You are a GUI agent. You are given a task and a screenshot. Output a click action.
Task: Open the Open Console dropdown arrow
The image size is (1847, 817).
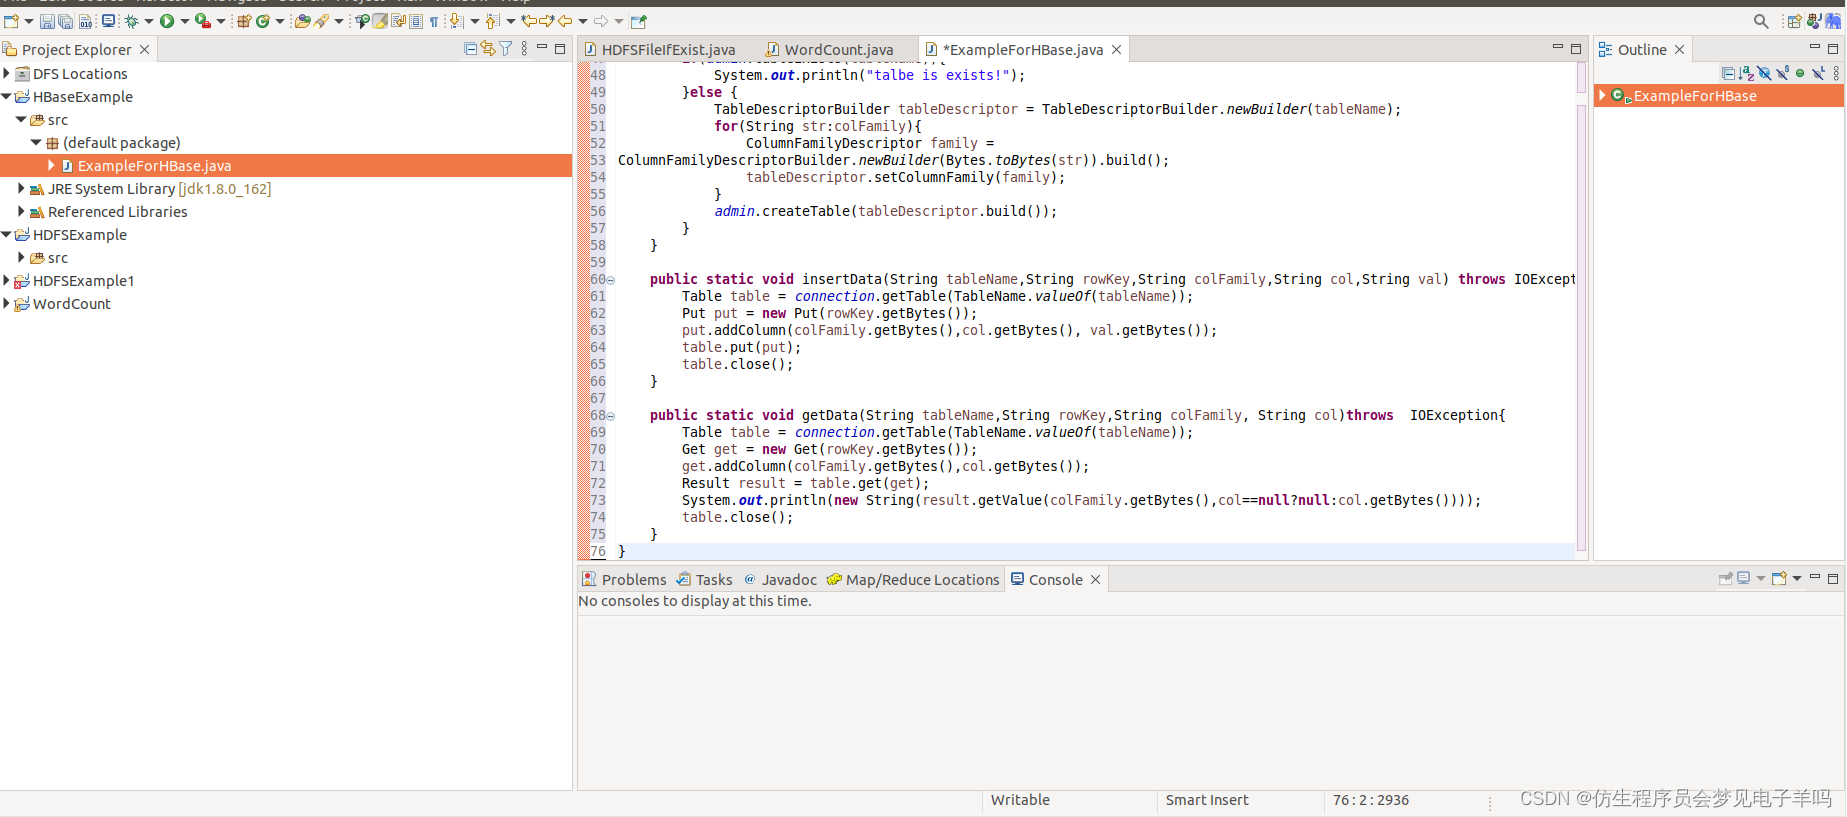pyautogui.click(x=1797, y=579)
